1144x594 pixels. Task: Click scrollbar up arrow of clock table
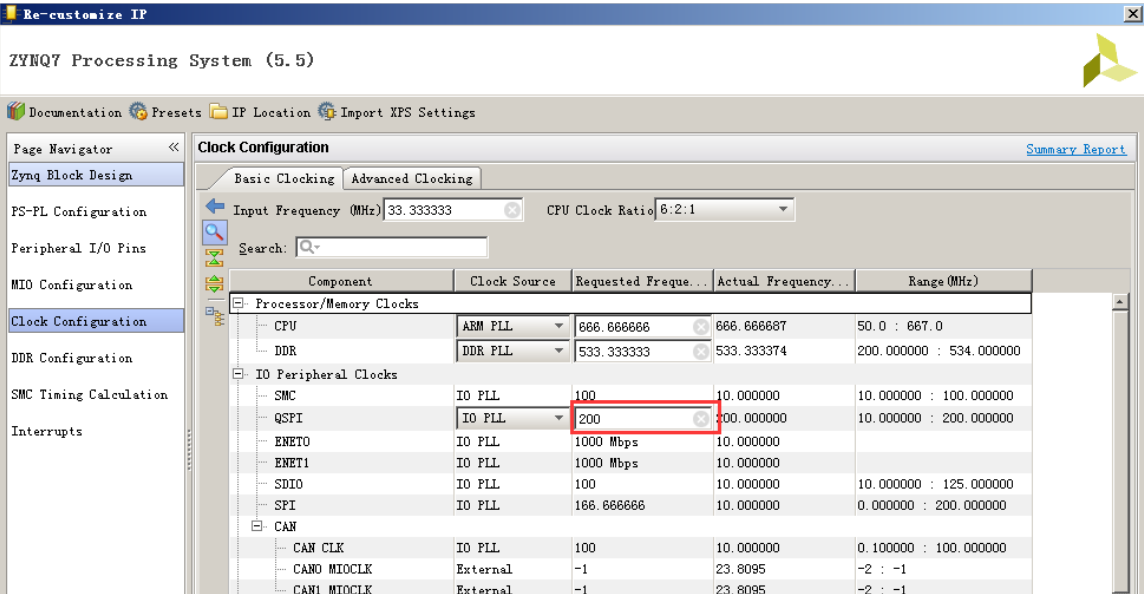point(1120,301)
